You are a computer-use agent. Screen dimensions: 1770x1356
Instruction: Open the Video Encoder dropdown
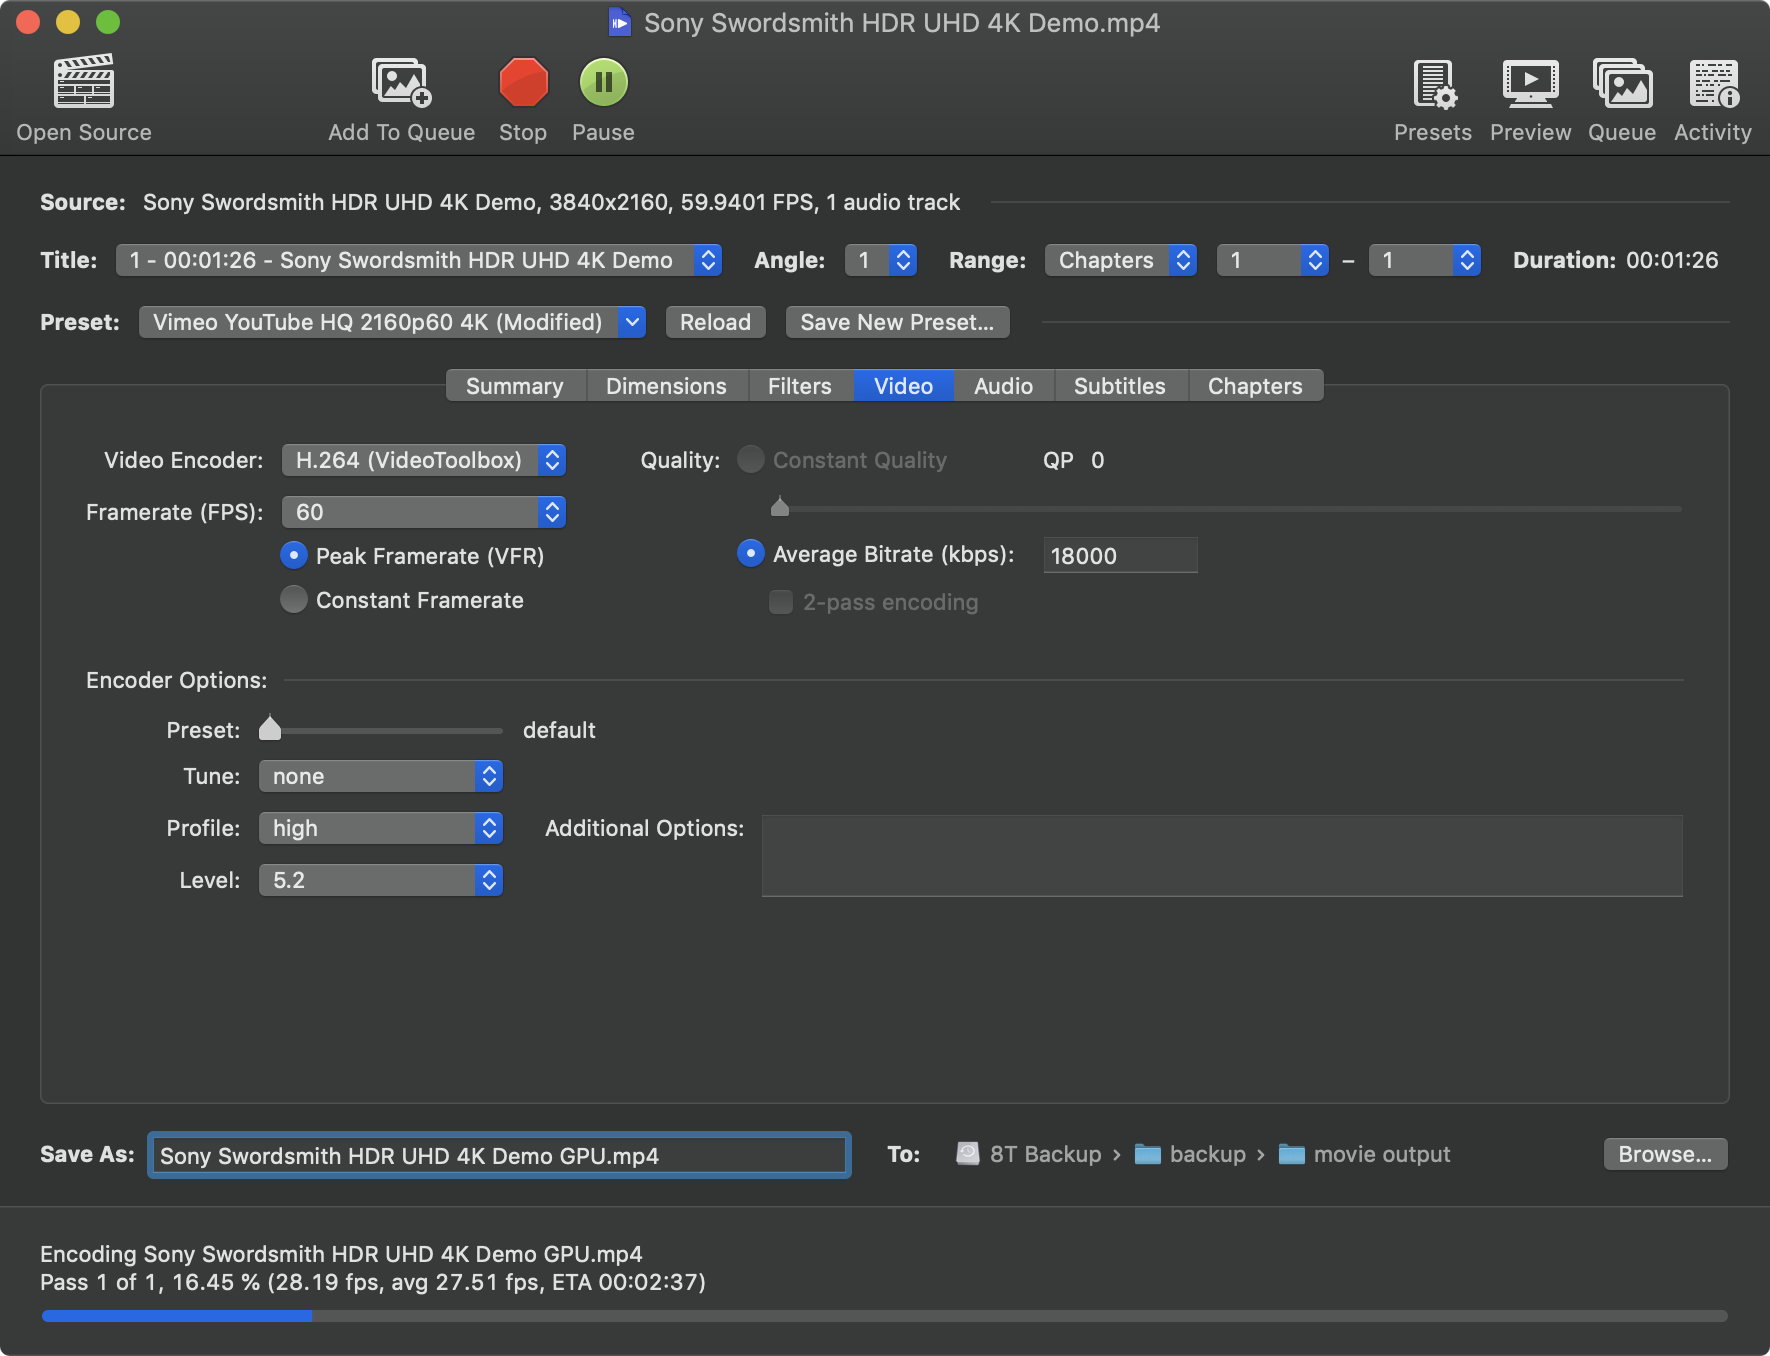[x=424, y=460]
